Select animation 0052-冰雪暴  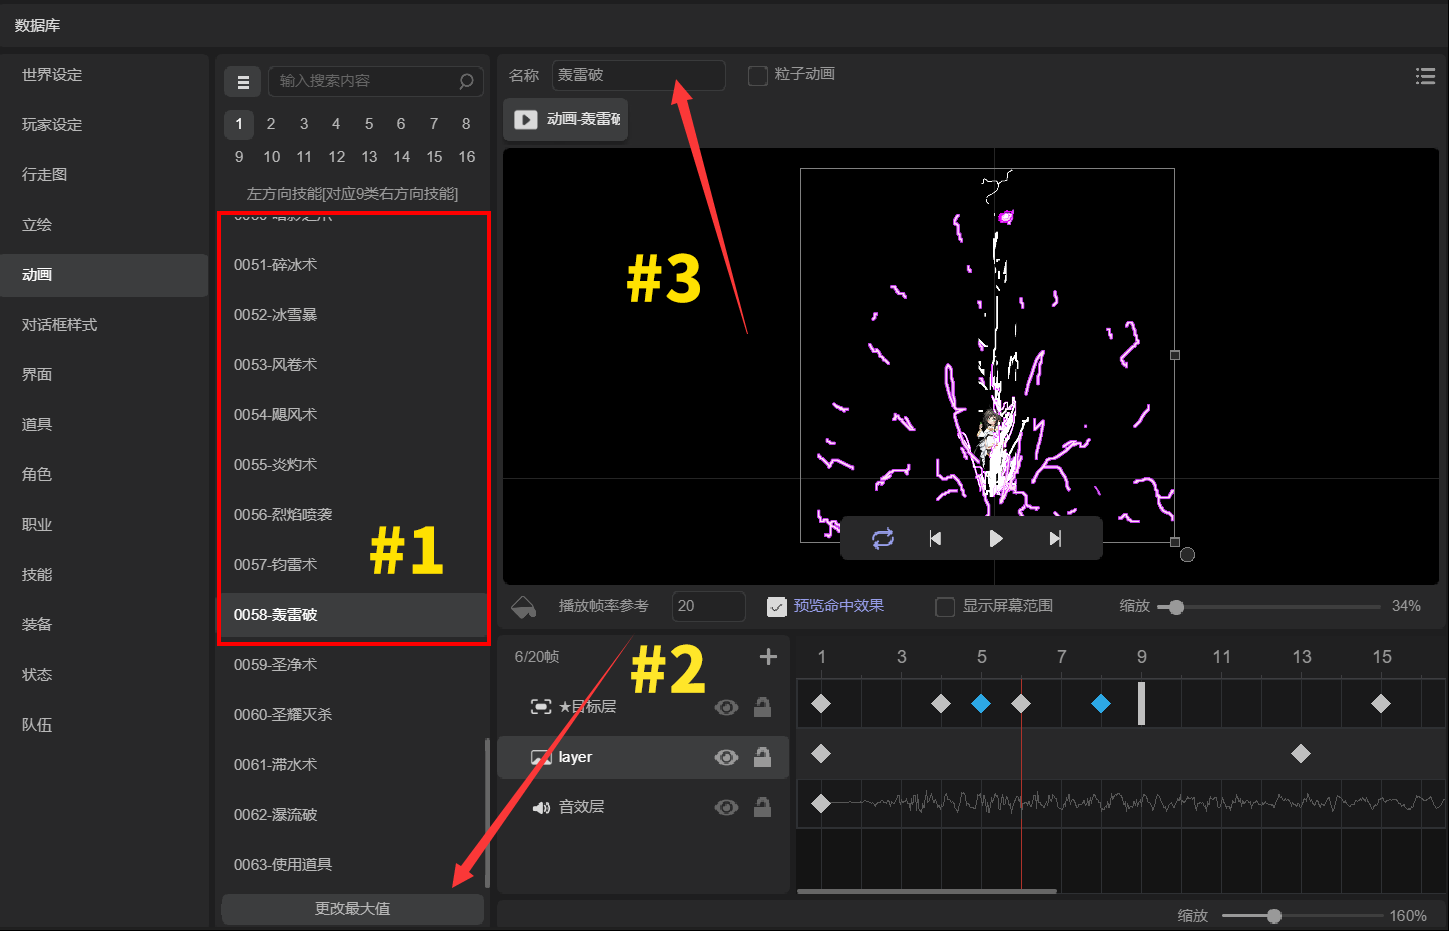(352, 315)
